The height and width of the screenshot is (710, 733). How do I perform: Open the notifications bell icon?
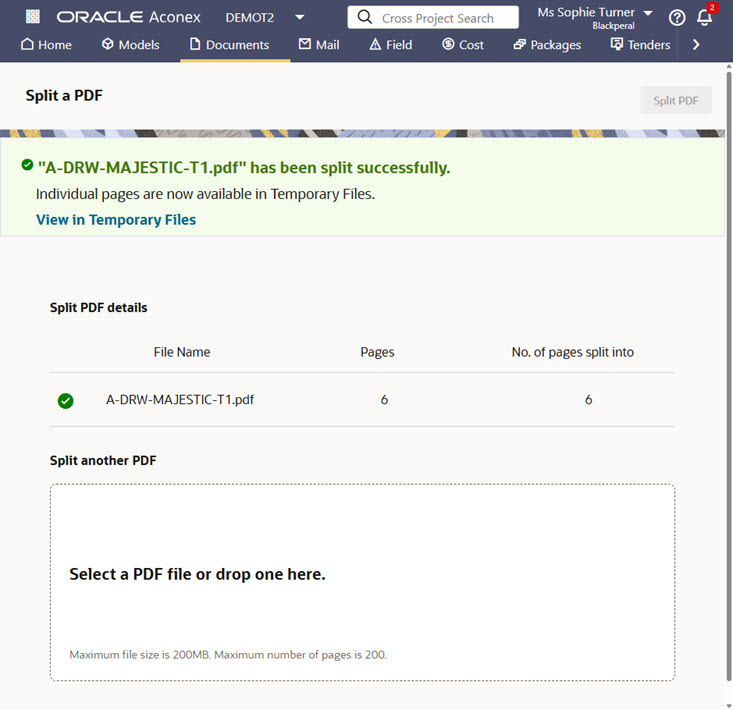point(704,17)
